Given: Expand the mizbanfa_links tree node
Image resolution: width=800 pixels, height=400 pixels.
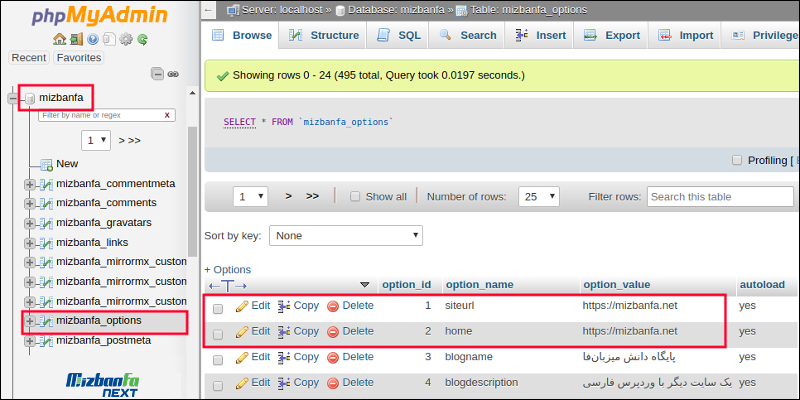Looking at the screenshot, I should click(30, 243).
